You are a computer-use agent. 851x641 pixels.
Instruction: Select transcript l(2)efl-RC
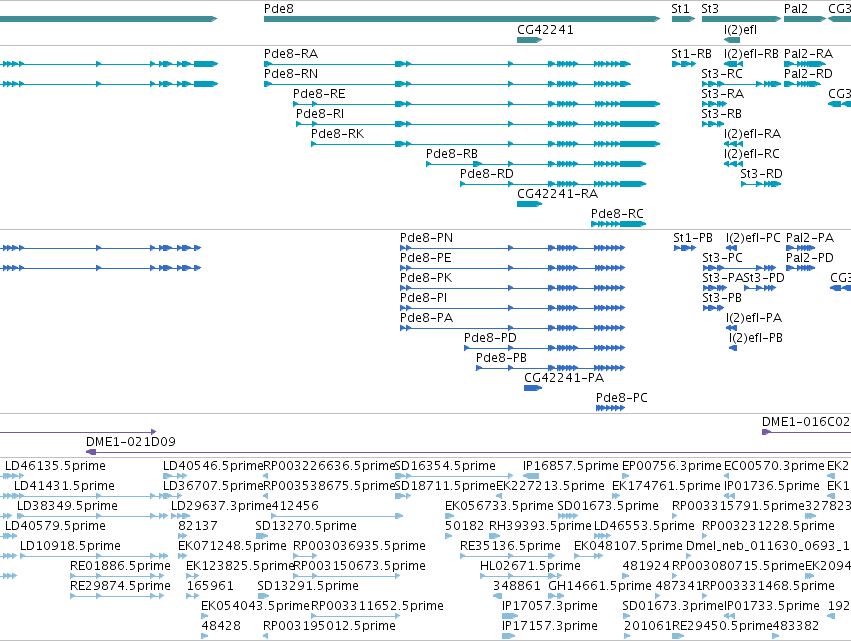733,164
